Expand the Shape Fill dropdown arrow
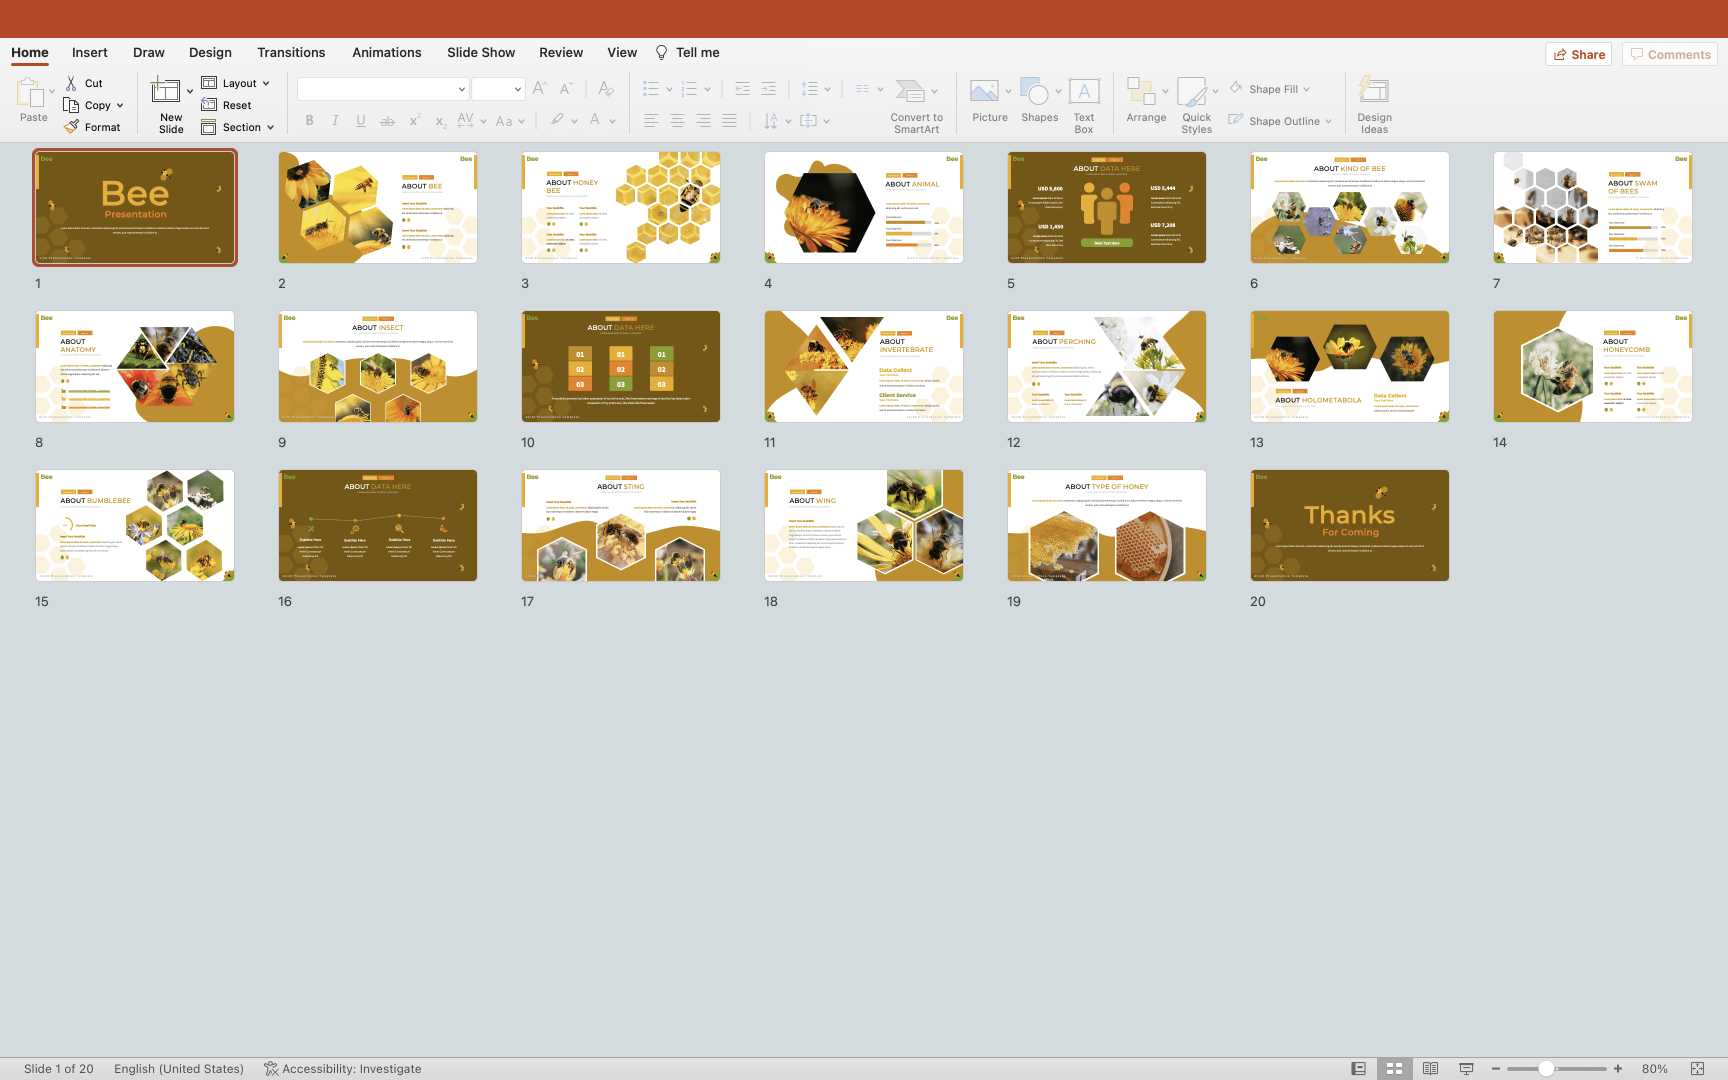The height and width of the screenshot is (1080, 1728). pyautogui.click(x=1306, y=90)
